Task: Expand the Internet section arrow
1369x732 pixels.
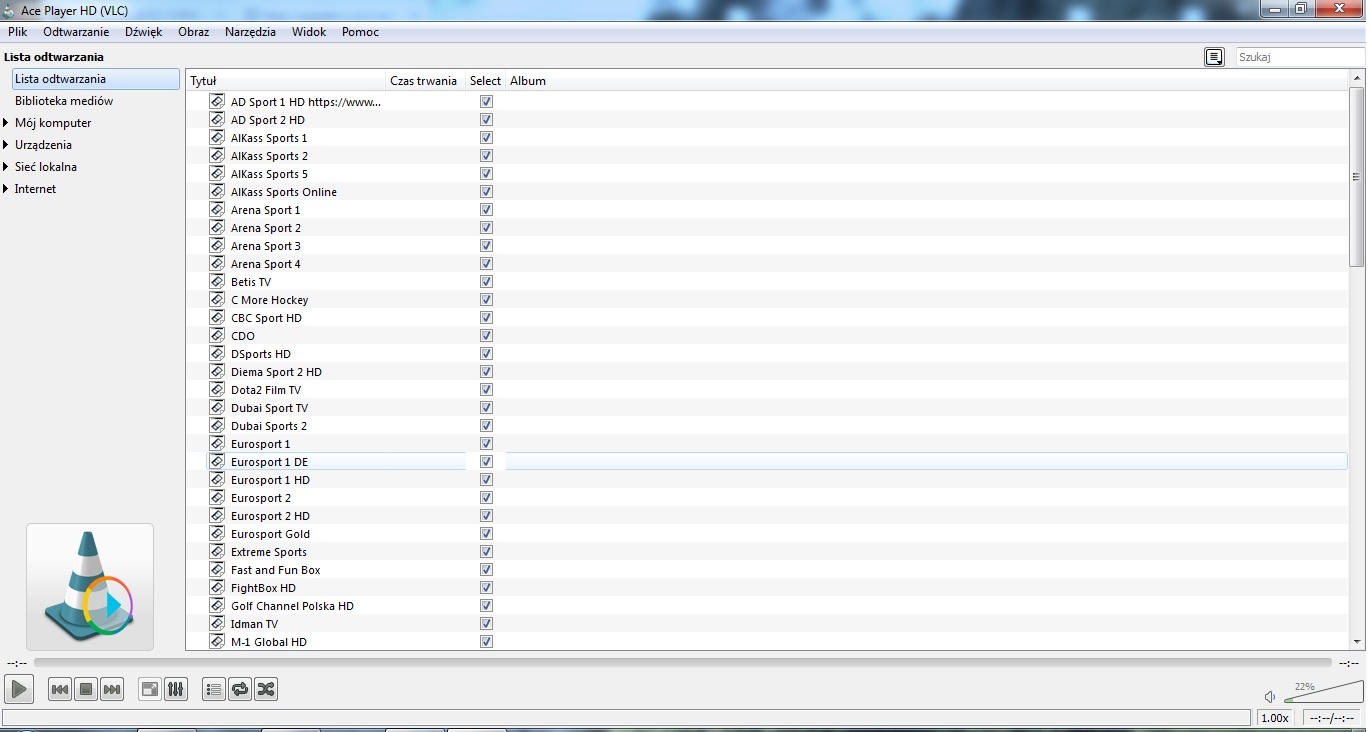Action: 7,189
